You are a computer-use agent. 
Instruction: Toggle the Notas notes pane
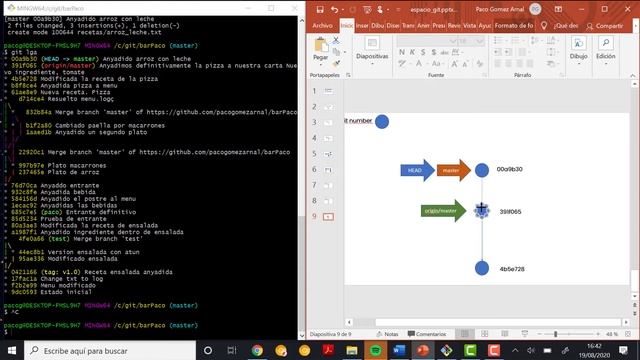[x=387, y=334]
